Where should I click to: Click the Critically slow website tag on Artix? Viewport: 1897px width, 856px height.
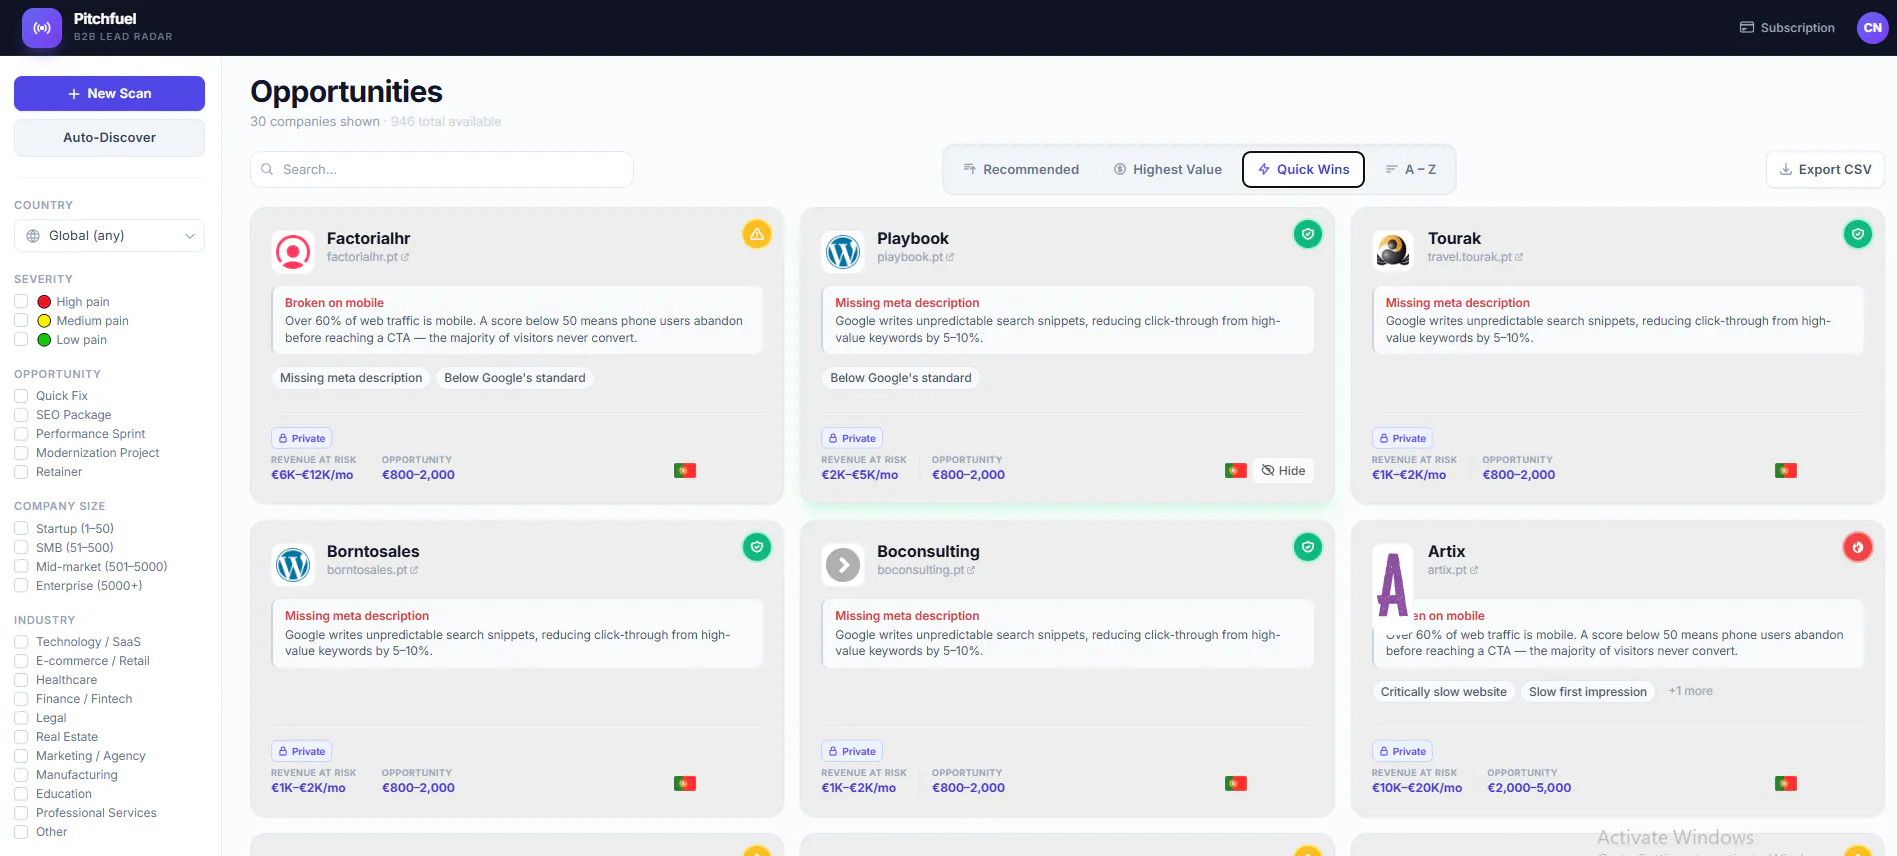(1443, 691)
